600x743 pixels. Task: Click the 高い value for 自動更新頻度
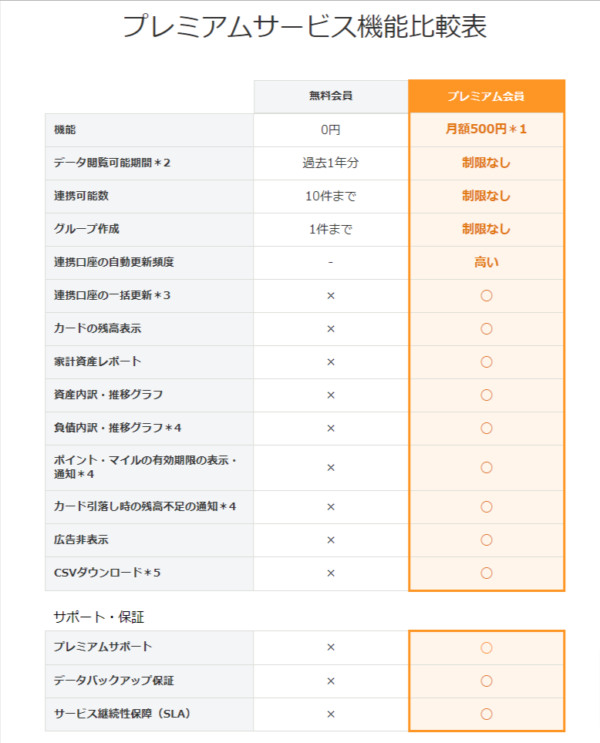click(486, 262)
